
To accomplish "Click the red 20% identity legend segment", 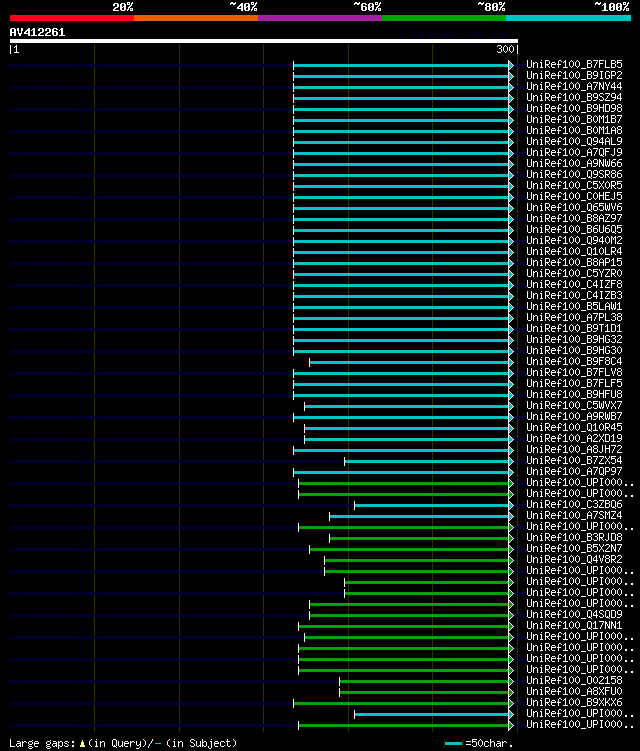I will 72,18.
